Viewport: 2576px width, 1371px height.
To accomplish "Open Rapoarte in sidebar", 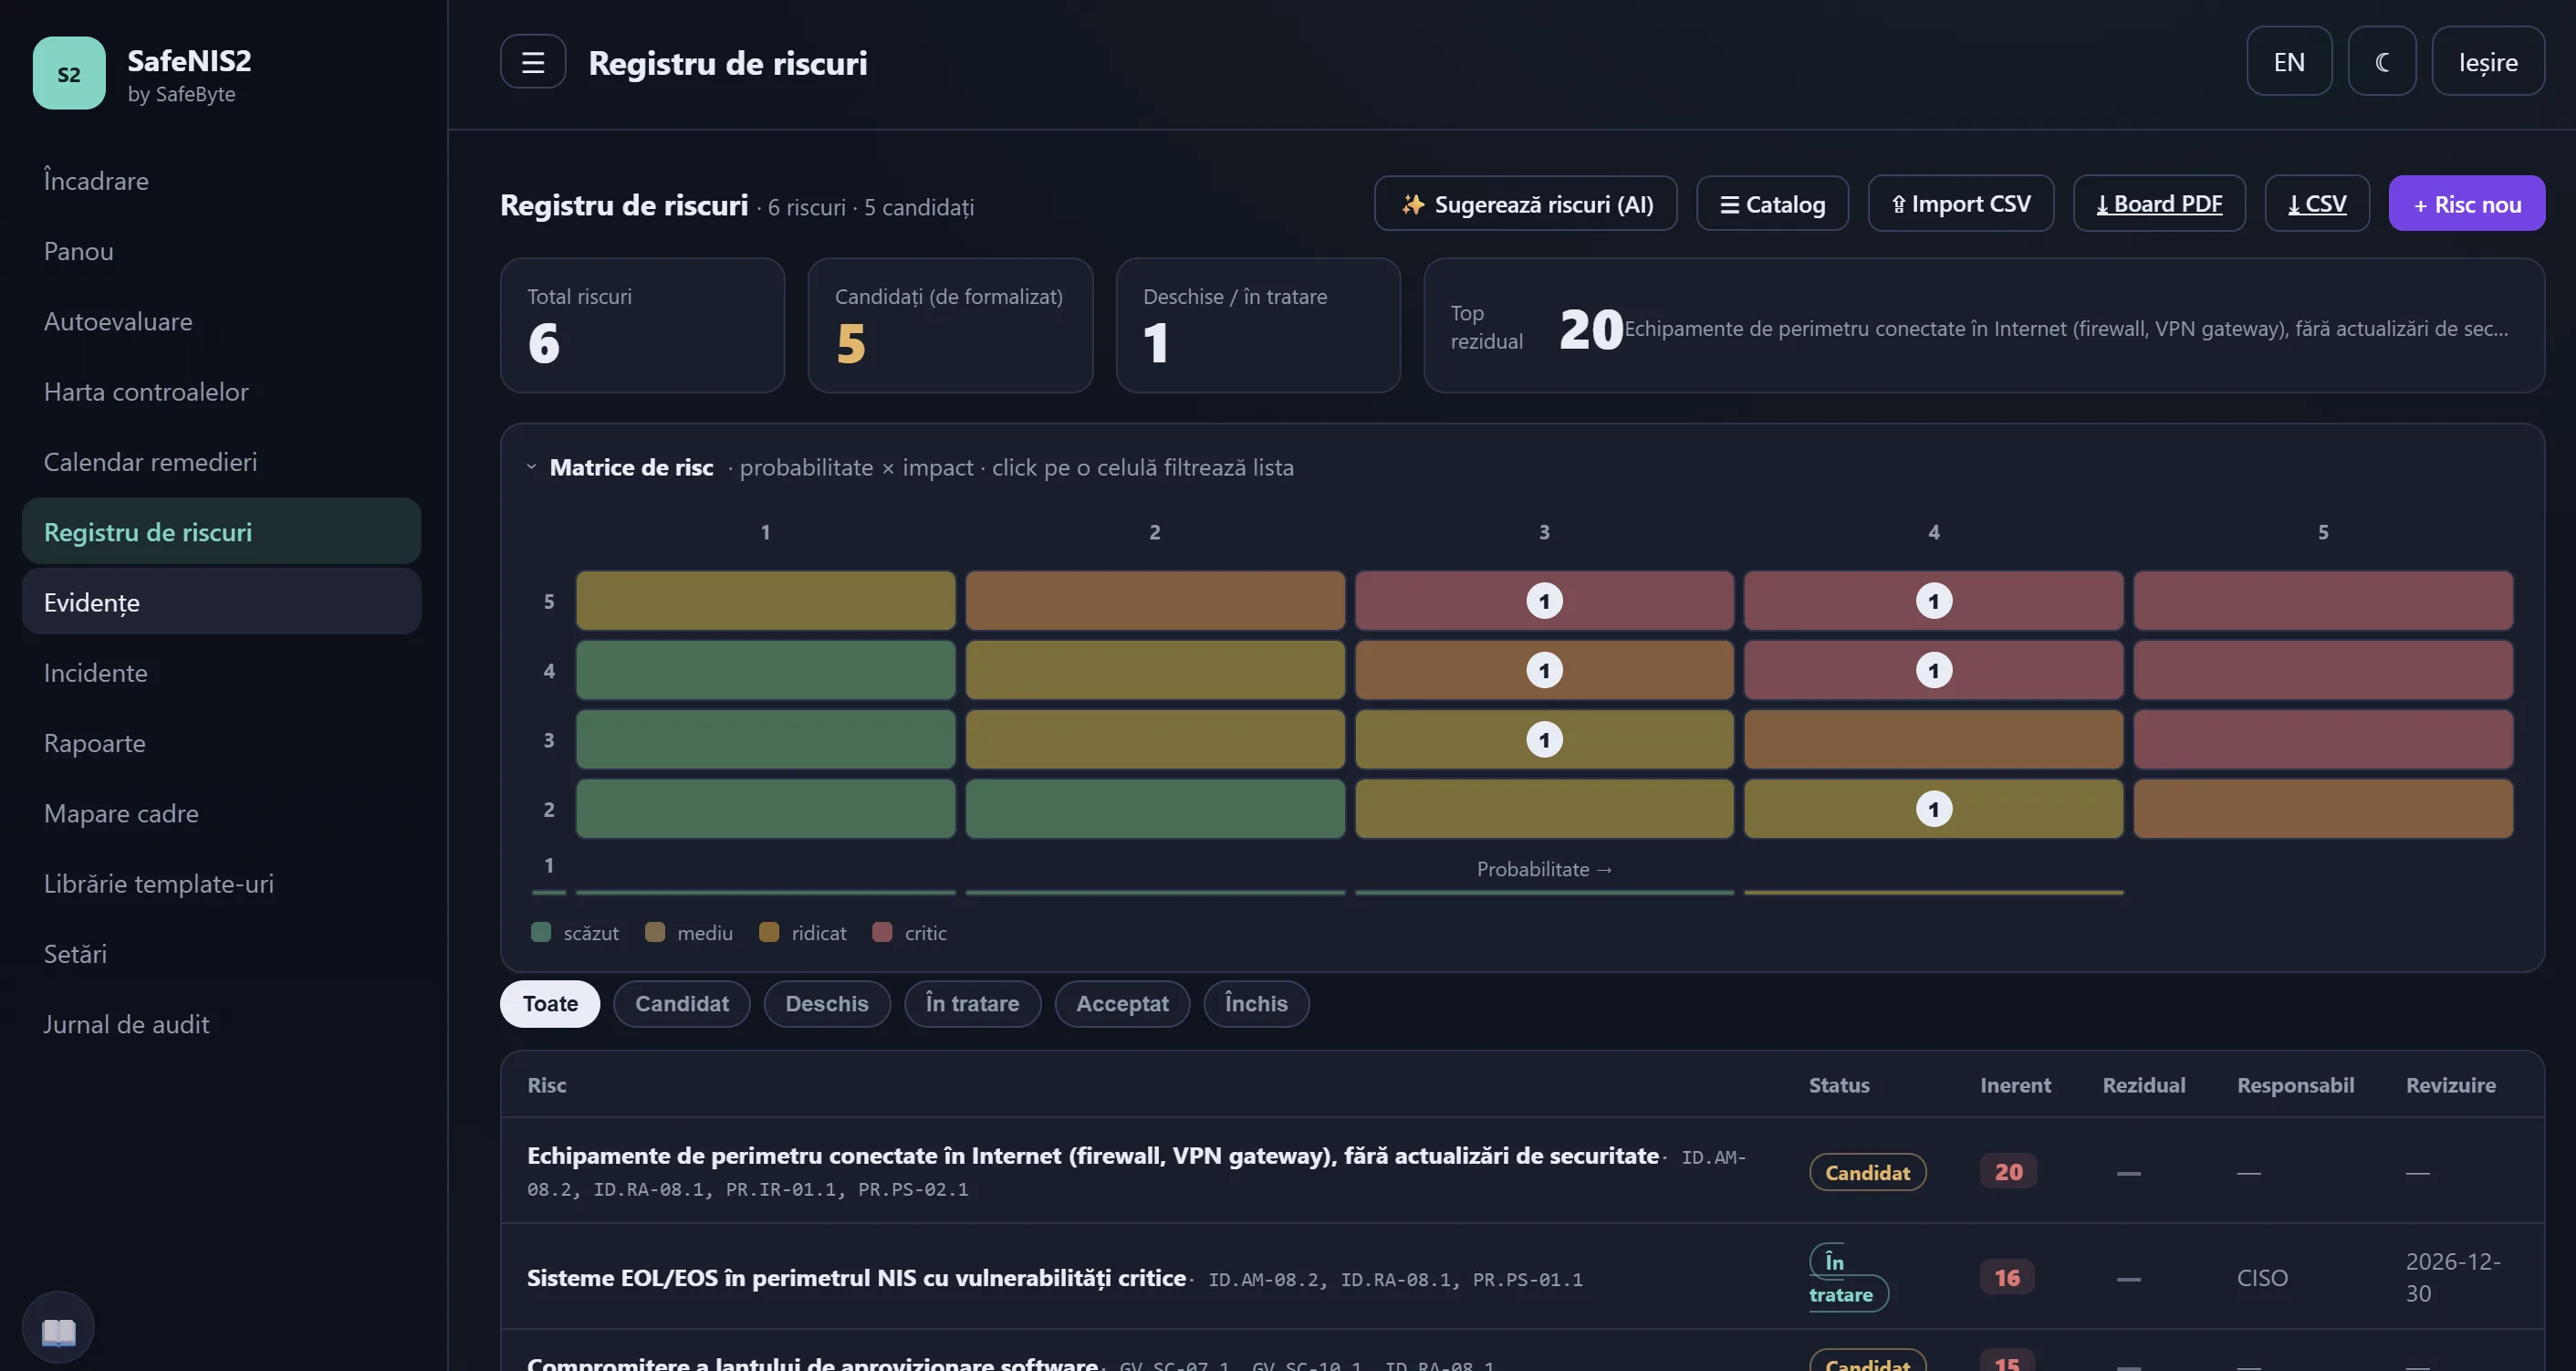I will [x=221, y=743].
